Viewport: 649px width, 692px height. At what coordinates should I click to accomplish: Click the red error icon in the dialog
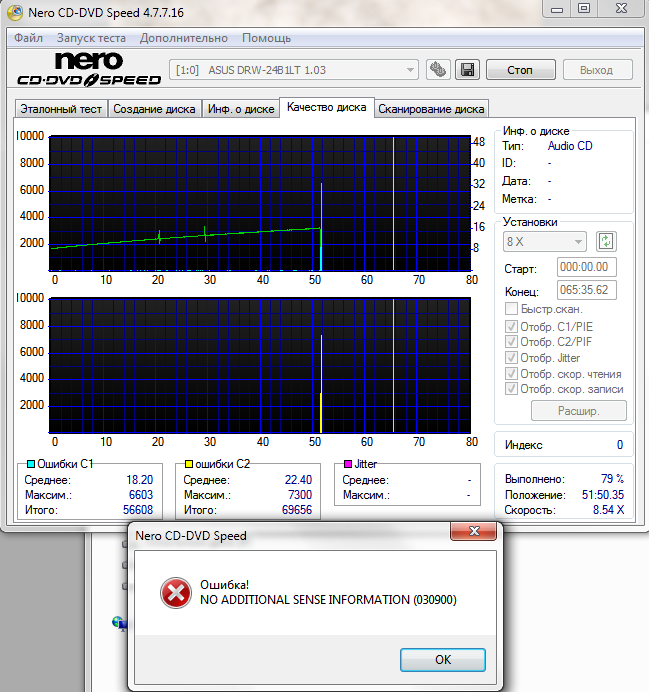pyautogui.click(x=176, y=593)
